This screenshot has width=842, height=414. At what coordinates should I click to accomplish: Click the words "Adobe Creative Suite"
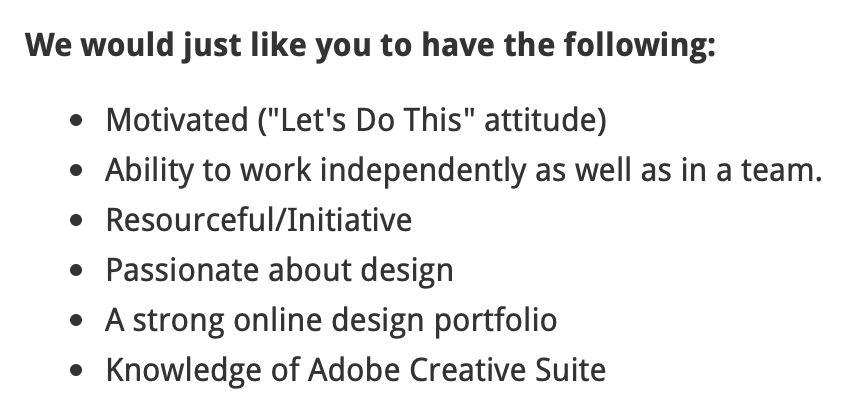457,370
